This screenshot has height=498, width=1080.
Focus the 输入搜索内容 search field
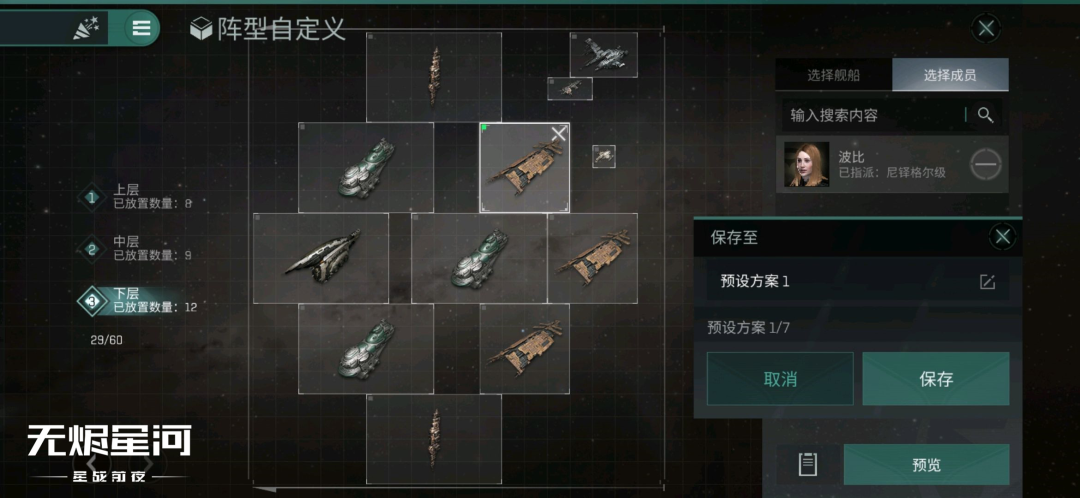click(875, 115)
